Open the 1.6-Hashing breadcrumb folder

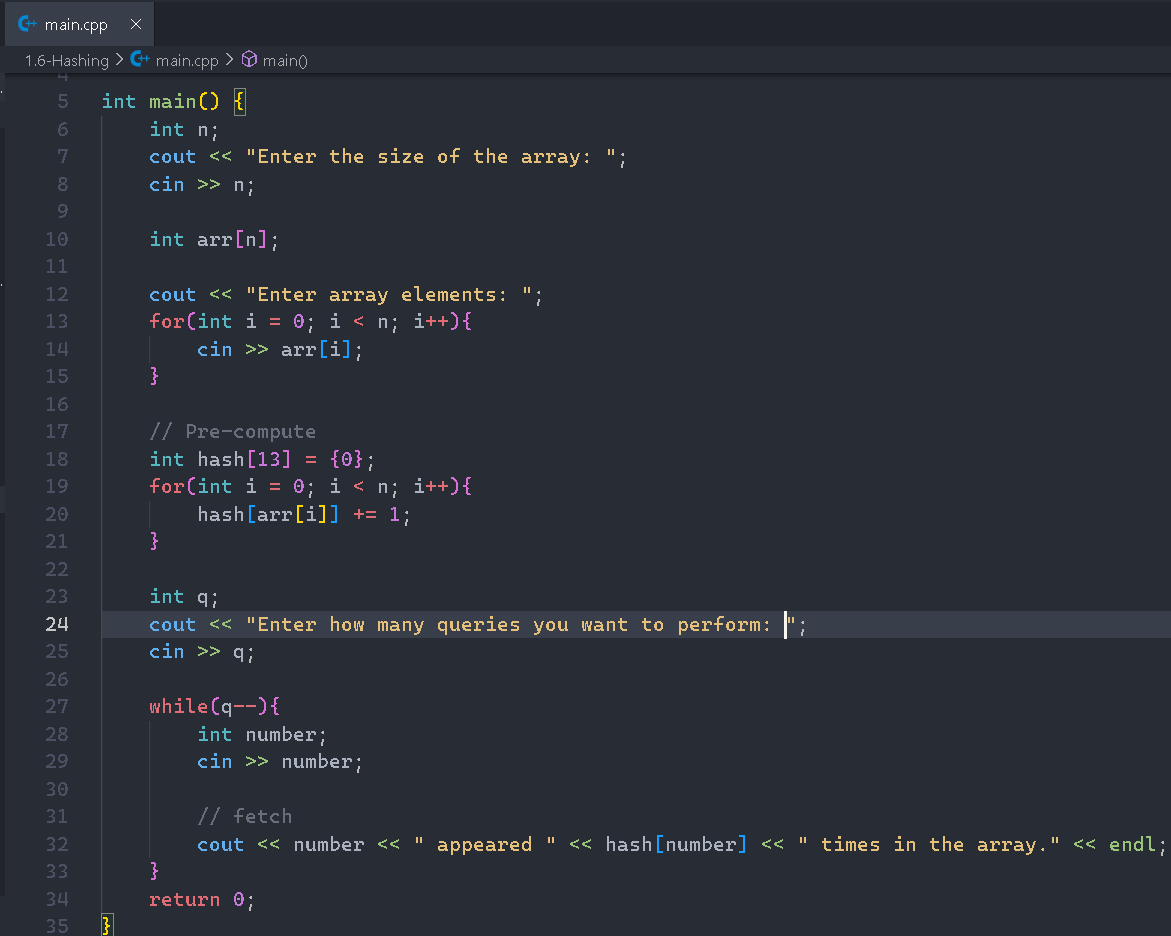pyautogui.click(x=66, y=61)
